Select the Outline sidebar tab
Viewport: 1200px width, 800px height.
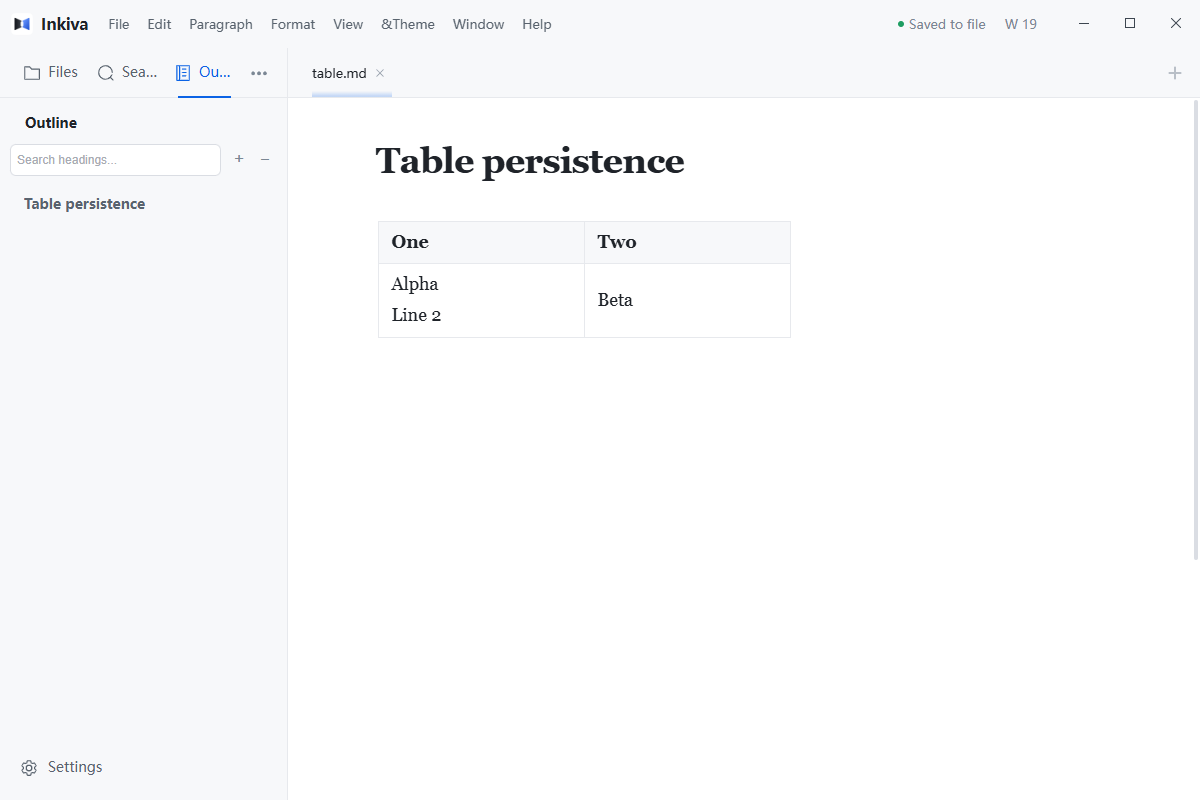tap(204, 72)
